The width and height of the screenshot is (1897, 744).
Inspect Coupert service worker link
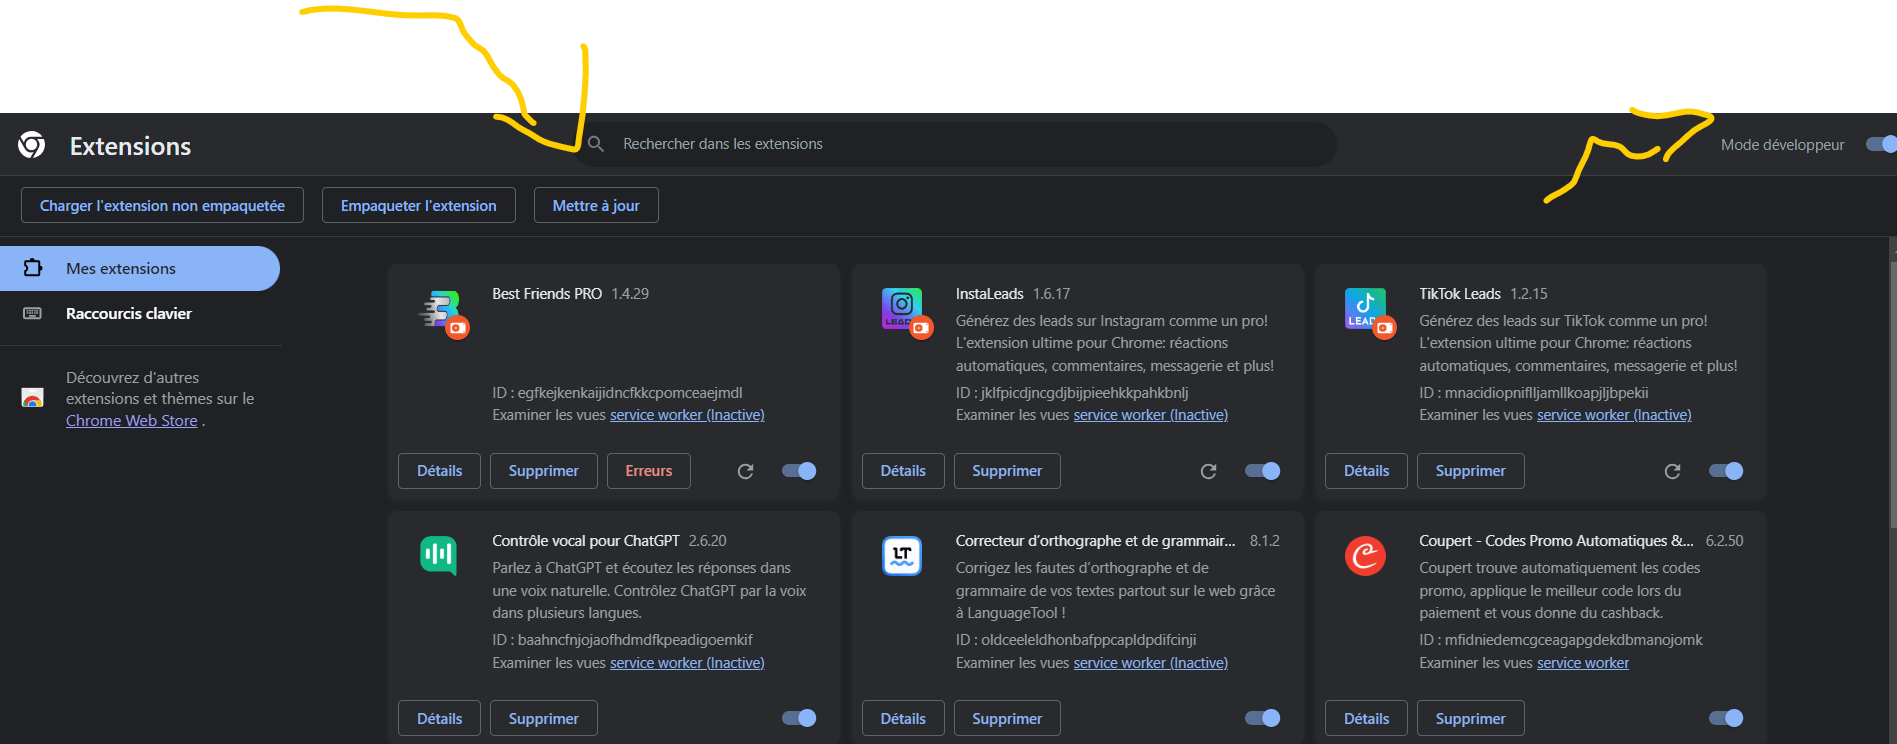[x=1583, y=663]
